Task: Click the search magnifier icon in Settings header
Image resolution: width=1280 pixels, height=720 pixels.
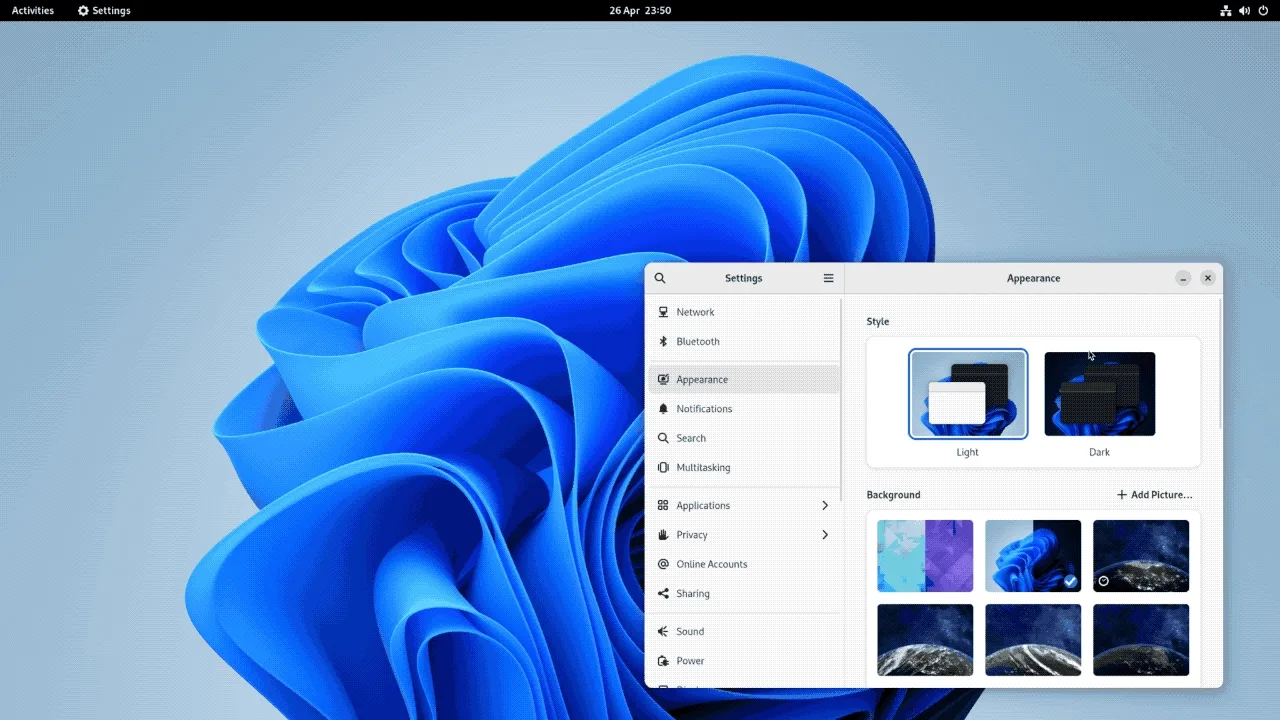Action: (660, 278)
